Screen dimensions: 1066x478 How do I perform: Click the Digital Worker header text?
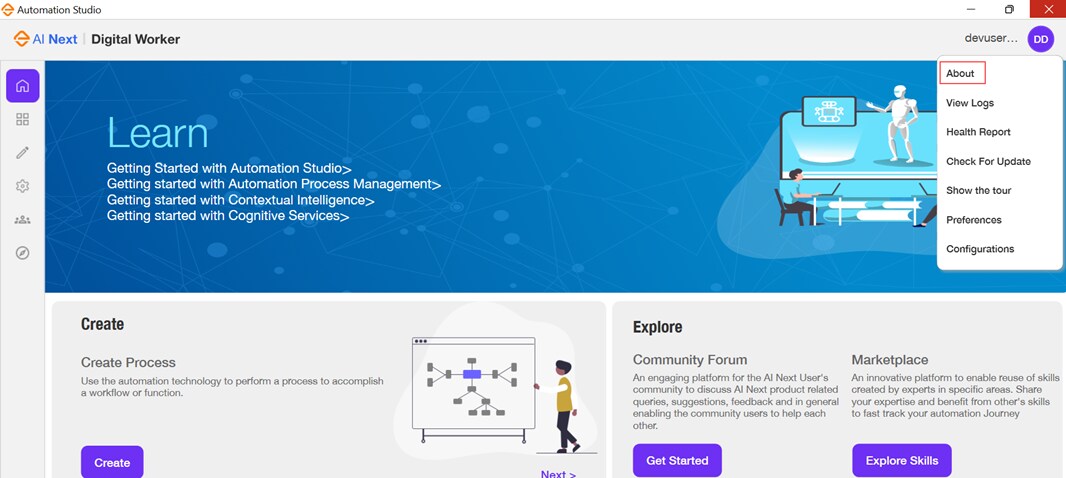136,39
